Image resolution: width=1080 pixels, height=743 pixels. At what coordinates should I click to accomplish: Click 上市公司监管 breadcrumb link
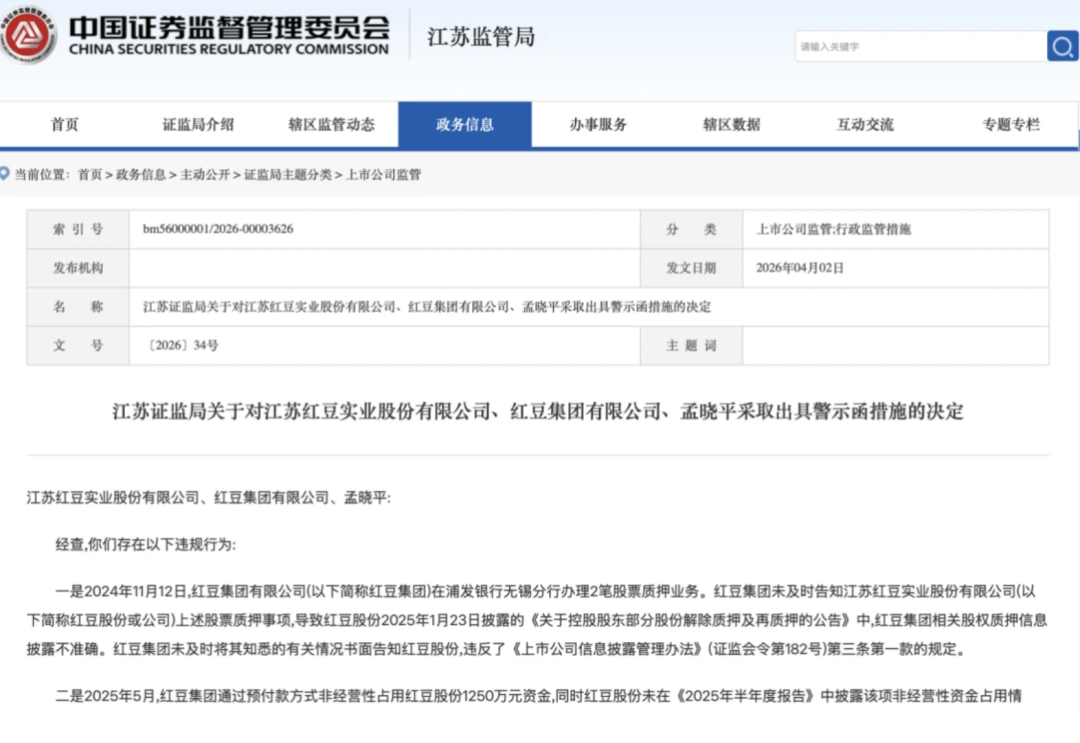tap(383, 175)
